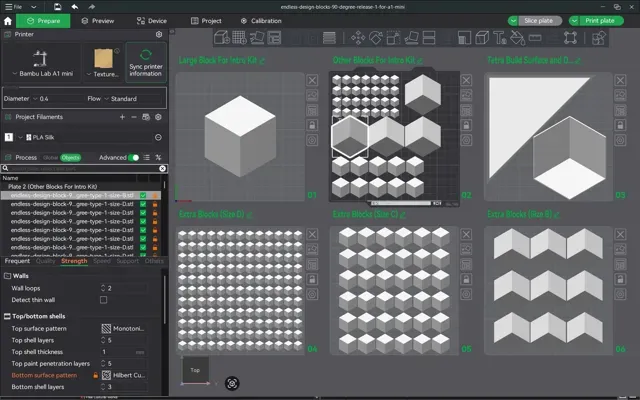This screenshot has width=640, height=400.
Task: Select the Lay on face tool
Action: 411,38
